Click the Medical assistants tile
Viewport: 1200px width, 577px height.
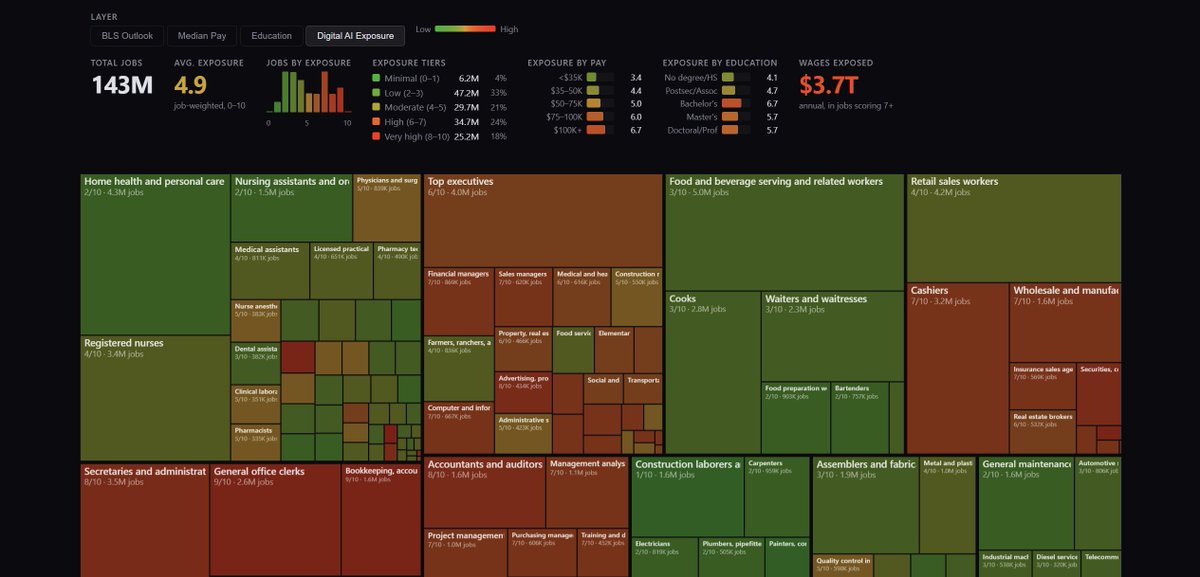(x=270, y=270)
